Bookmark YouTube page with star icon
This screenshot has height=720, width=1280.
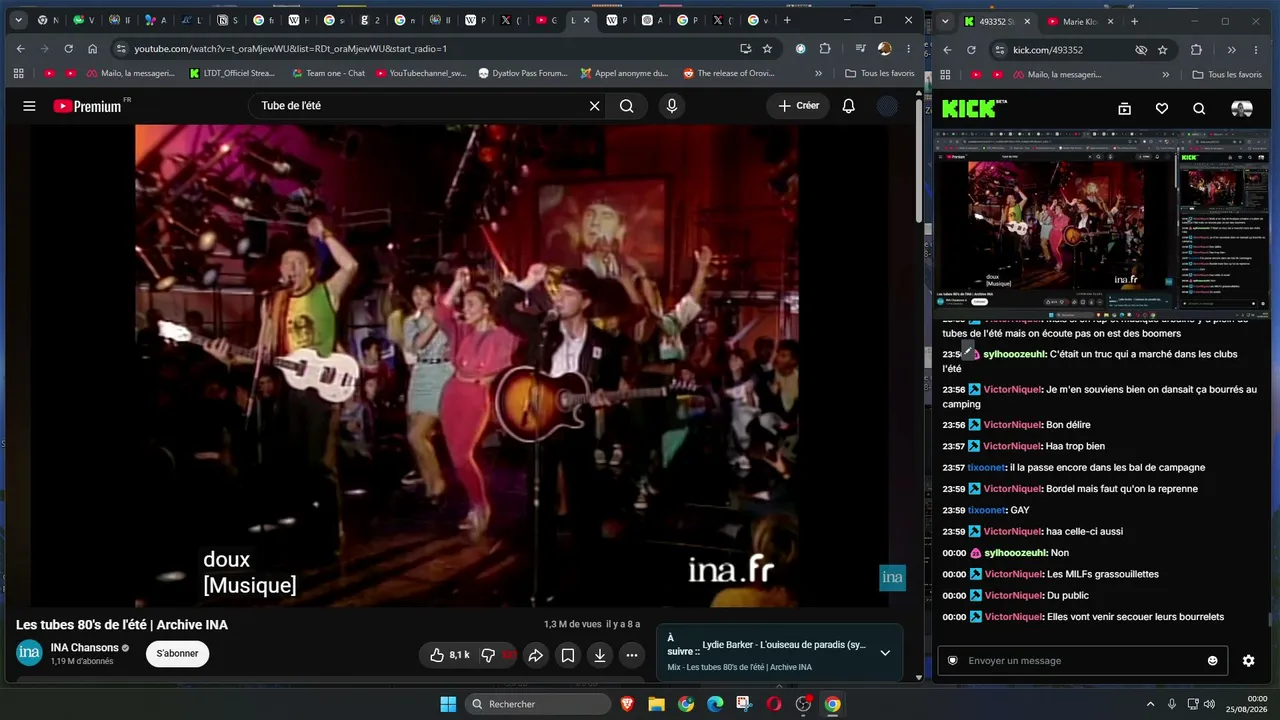[767, 48]
